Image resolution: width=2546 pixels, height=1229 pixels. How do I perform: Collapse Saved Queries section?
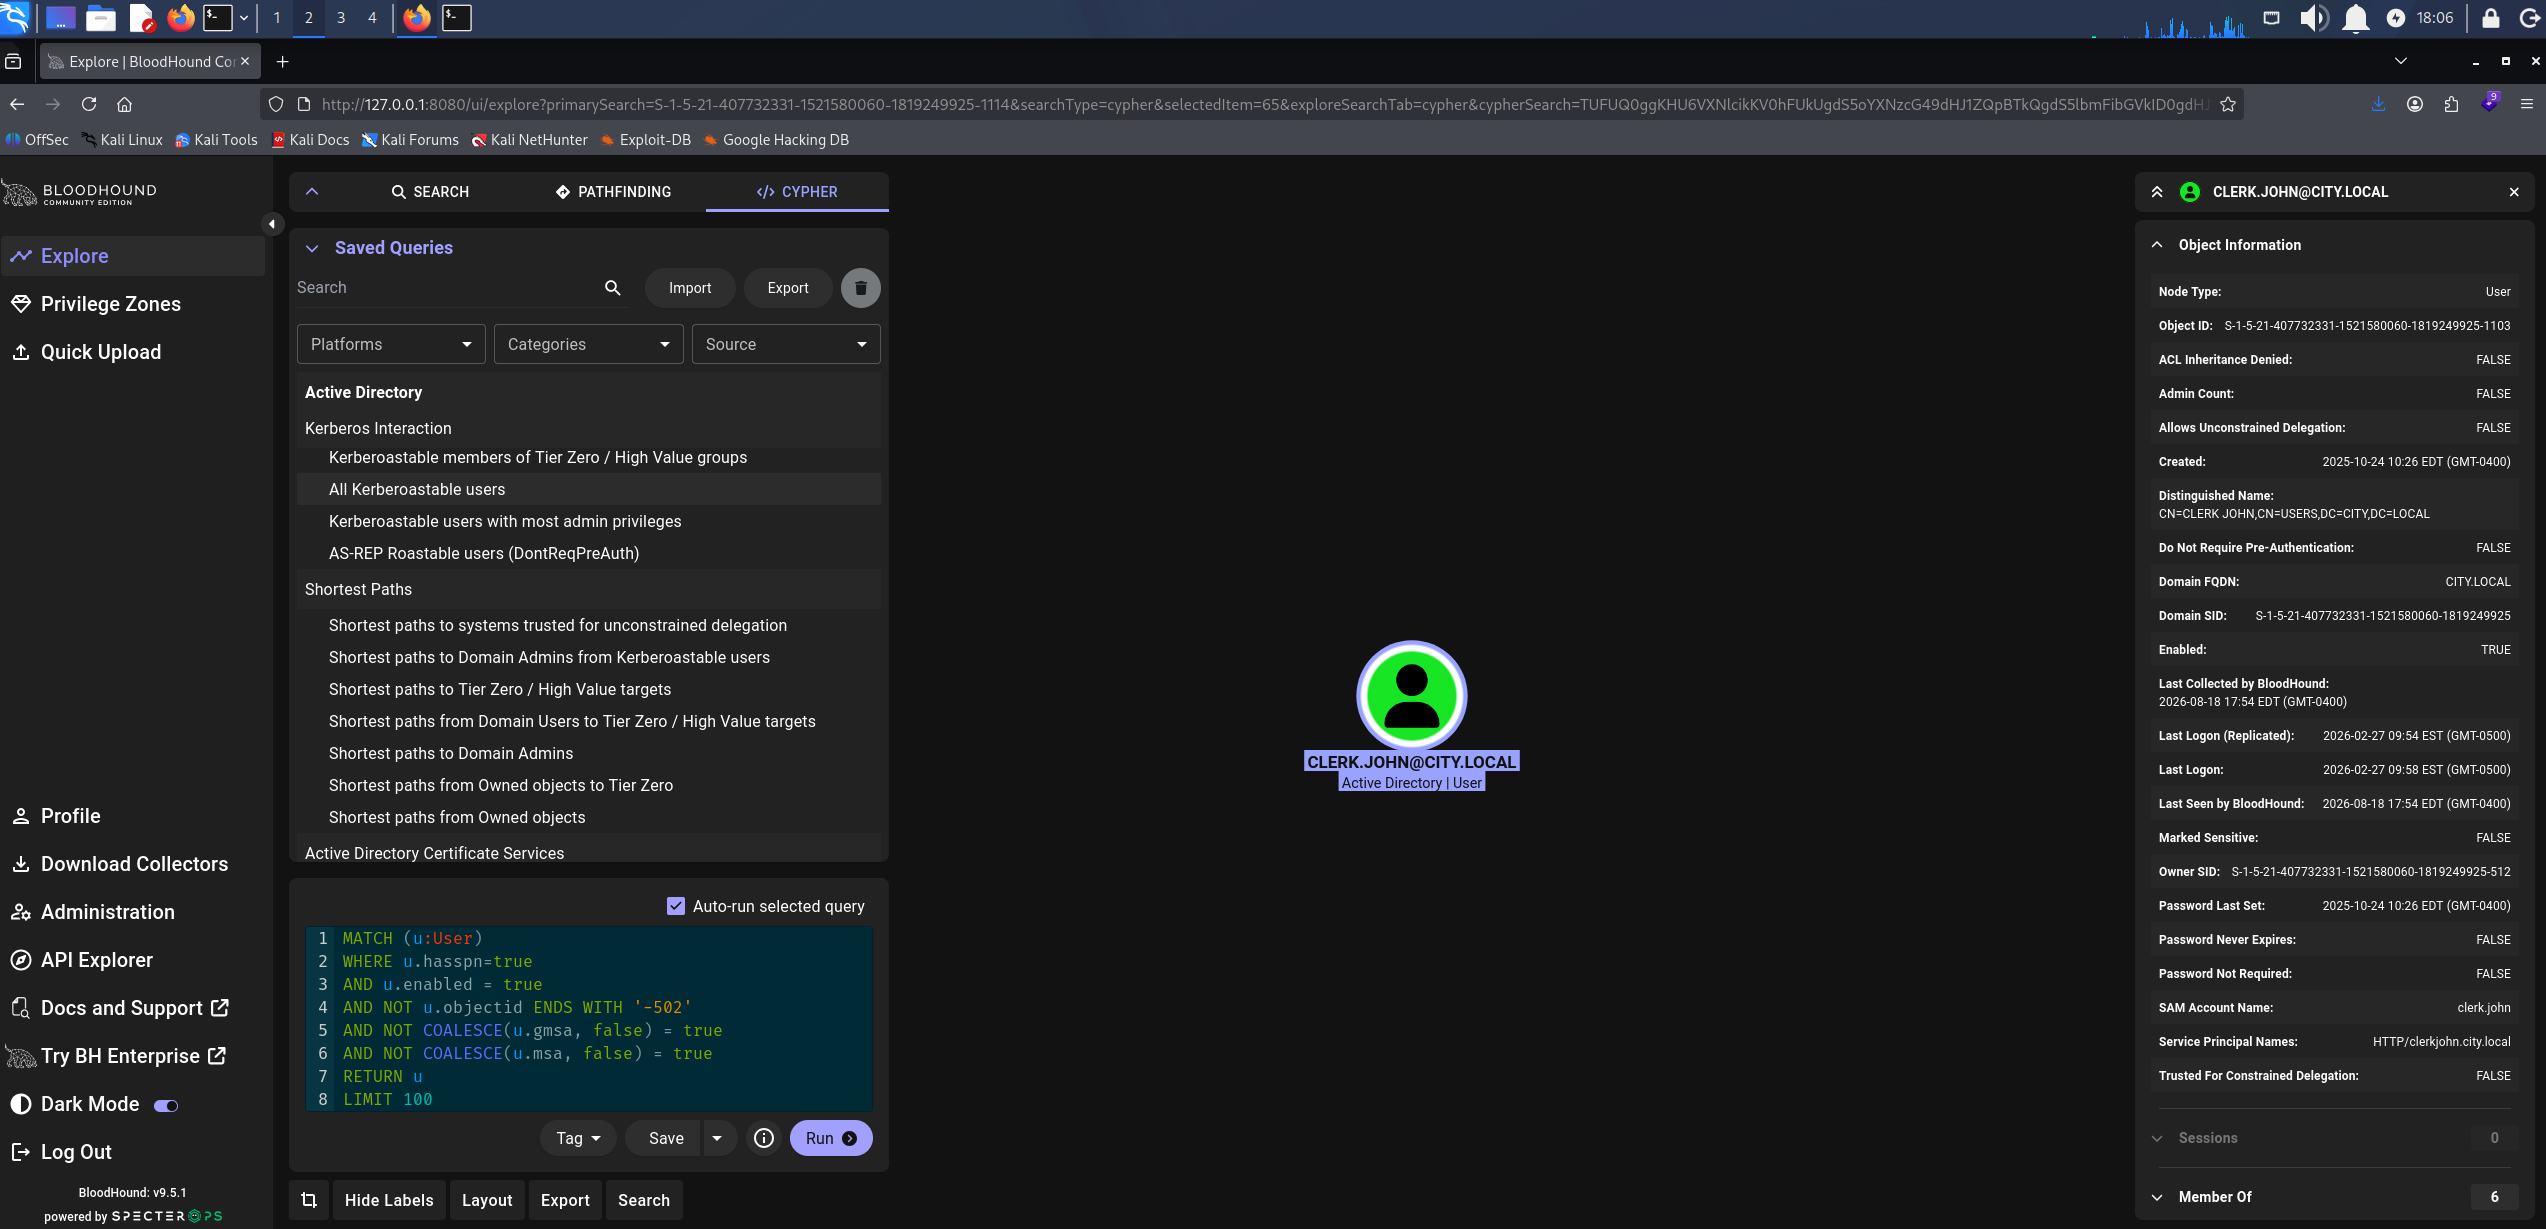312,248
